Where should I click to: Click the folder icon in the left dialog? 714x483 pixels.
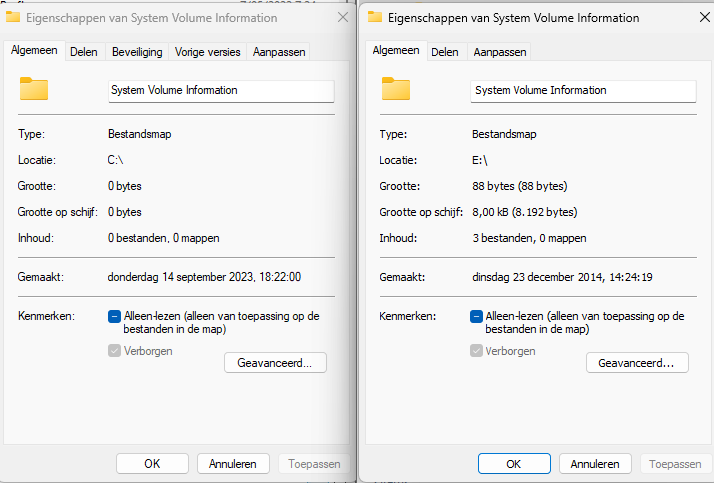click(x=34, y=90)
